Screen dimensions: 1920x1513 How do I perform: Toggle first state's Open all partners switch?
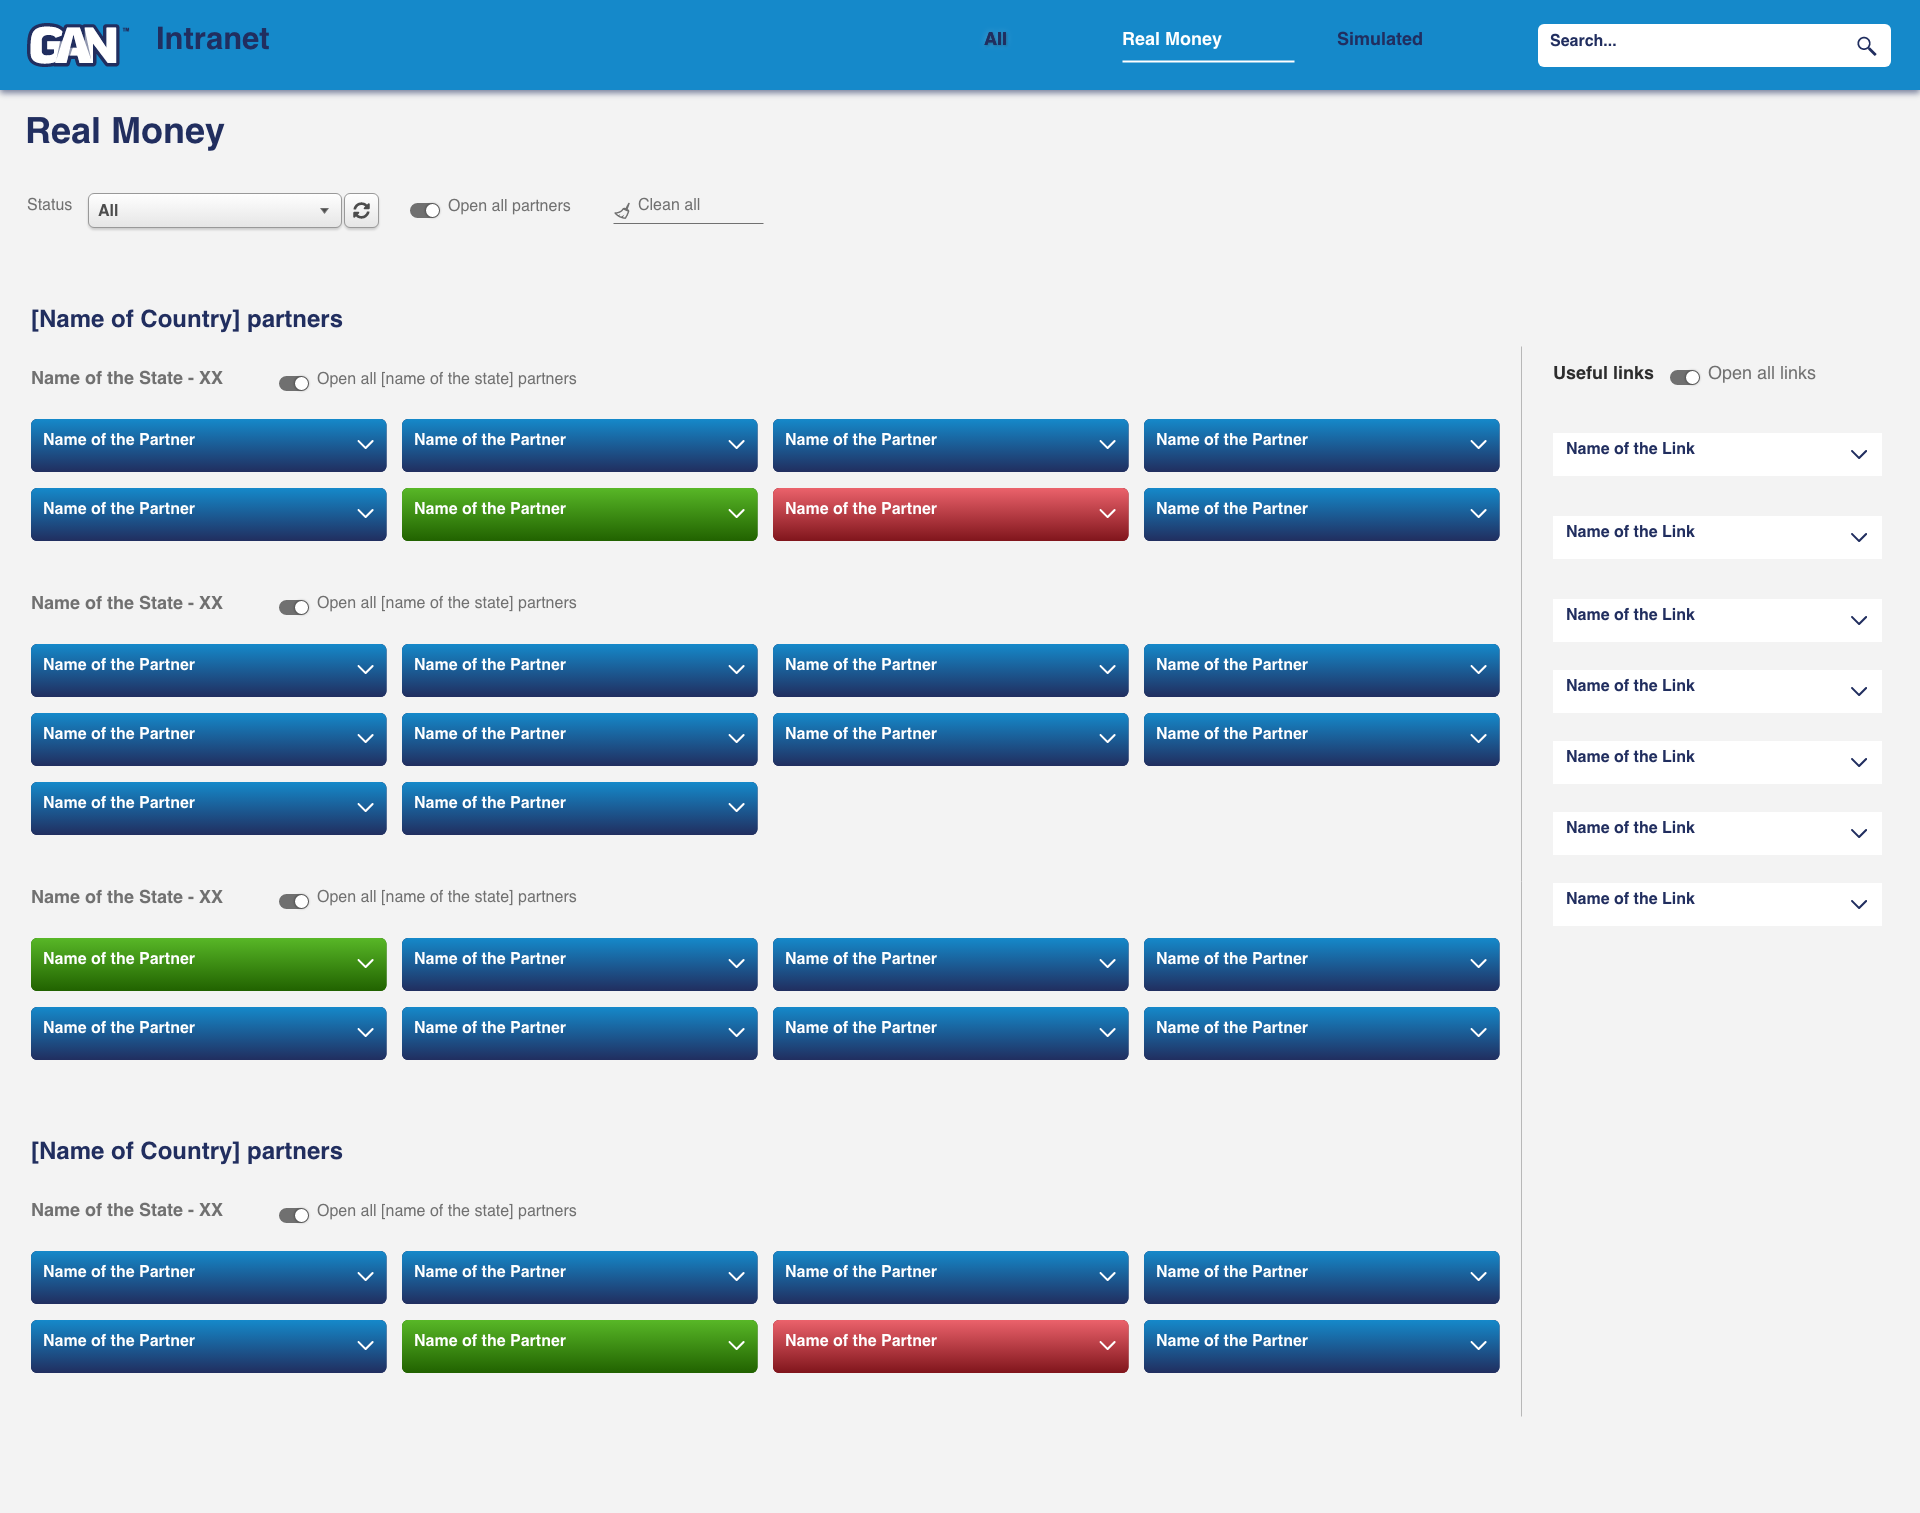(294, 383)
